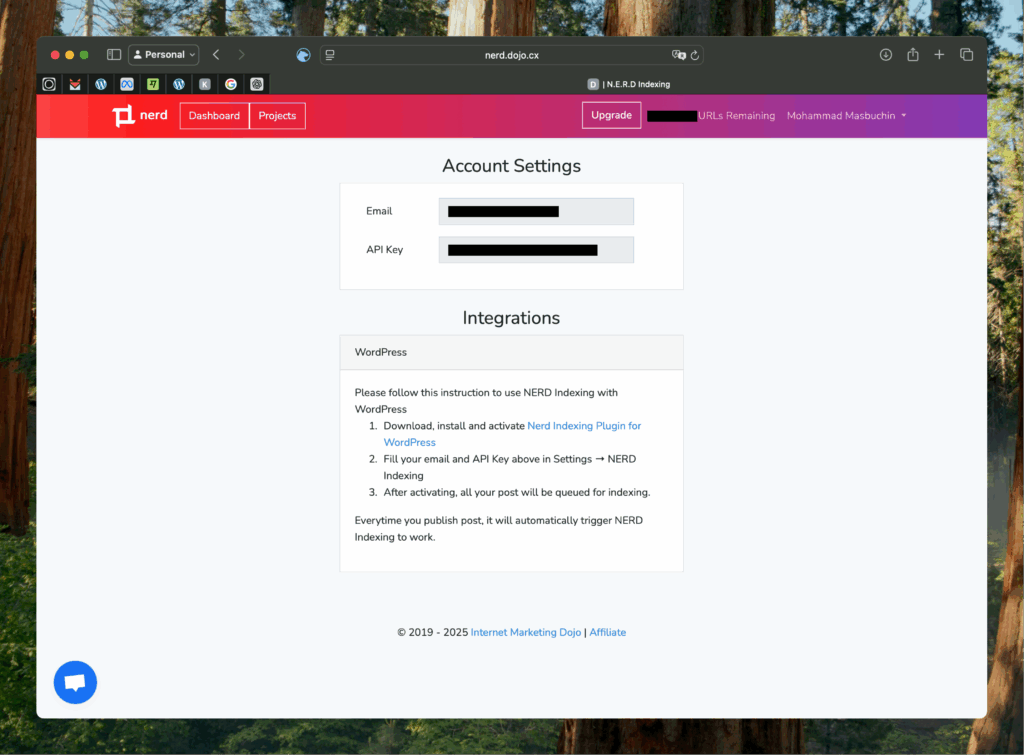Go to the Projects page
Image resolution: width=1024 pixels, height=755 pixels.
[x=277, y=116]
